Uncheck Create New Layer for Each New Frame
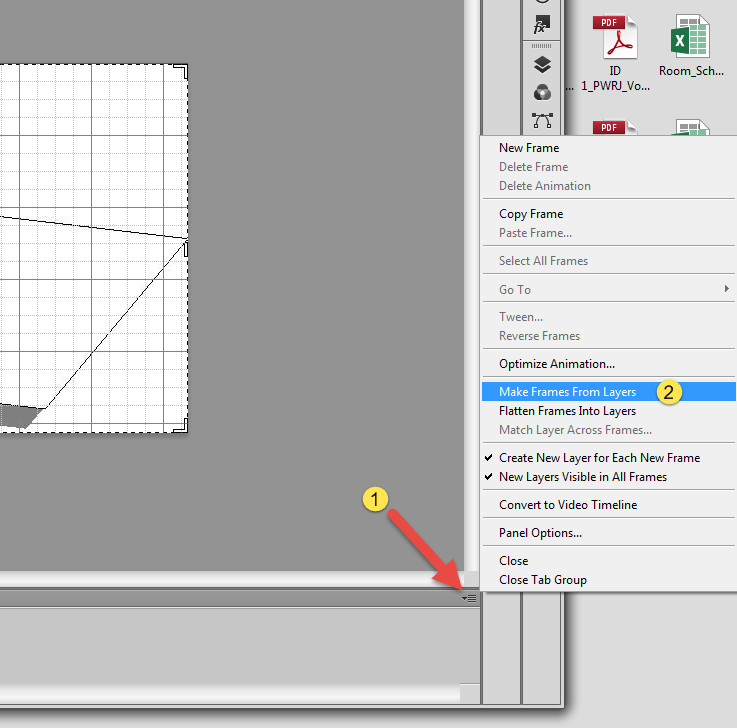This screenshot has height=728, width=737. [x=608, y=458]
